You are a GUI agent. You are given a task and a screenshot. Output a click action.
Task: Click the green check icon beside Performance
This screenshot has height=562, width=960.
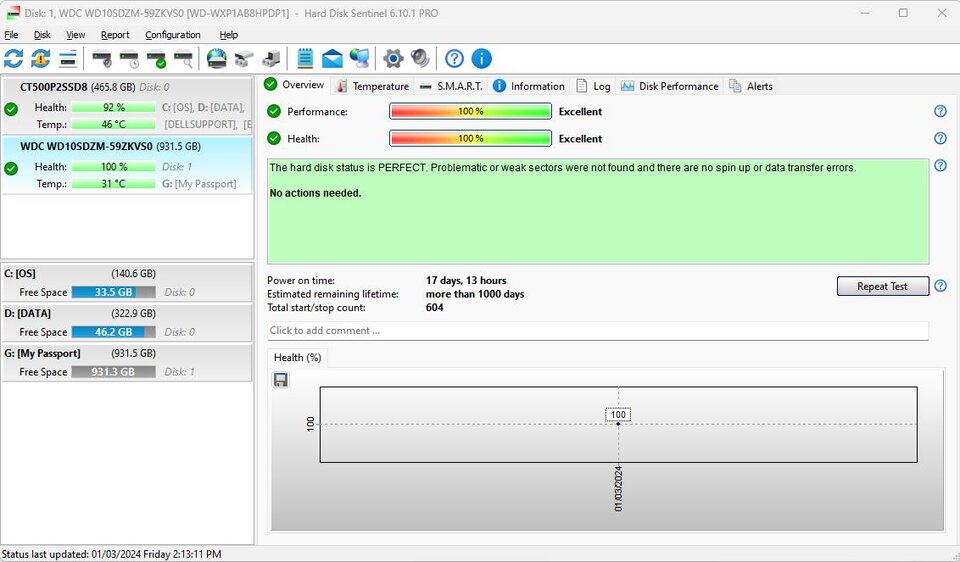pyautogui.click(x=274, y=111)
